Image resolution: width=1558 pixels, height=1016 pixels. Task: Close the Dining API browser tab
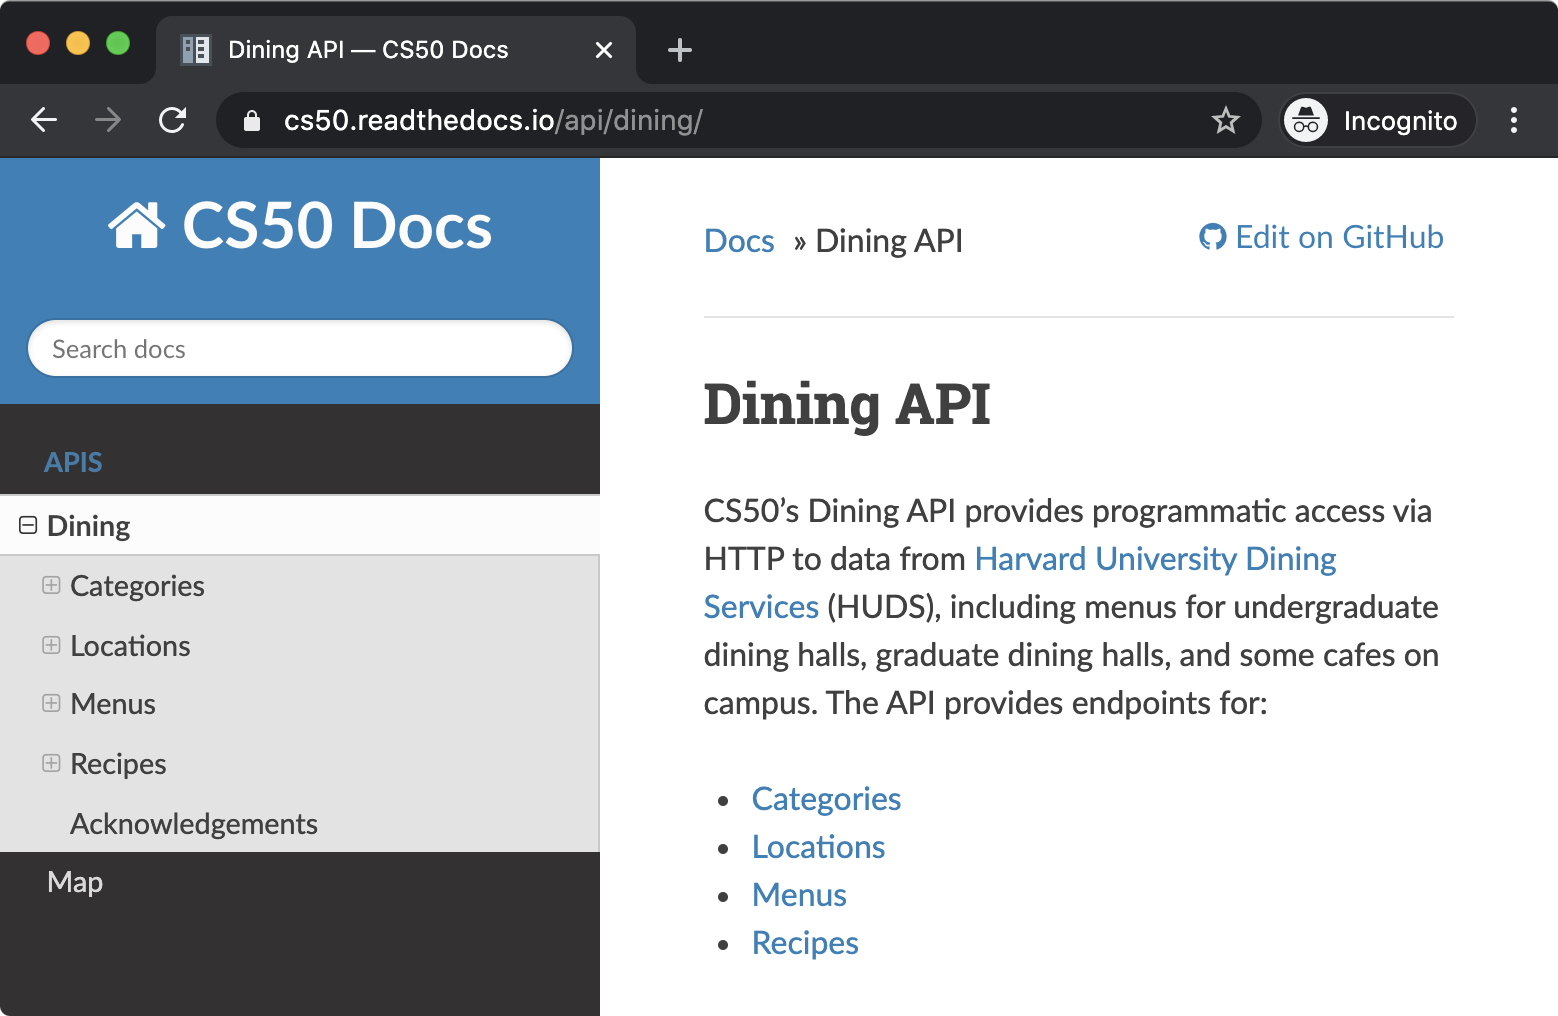click(x=604, y=50)
